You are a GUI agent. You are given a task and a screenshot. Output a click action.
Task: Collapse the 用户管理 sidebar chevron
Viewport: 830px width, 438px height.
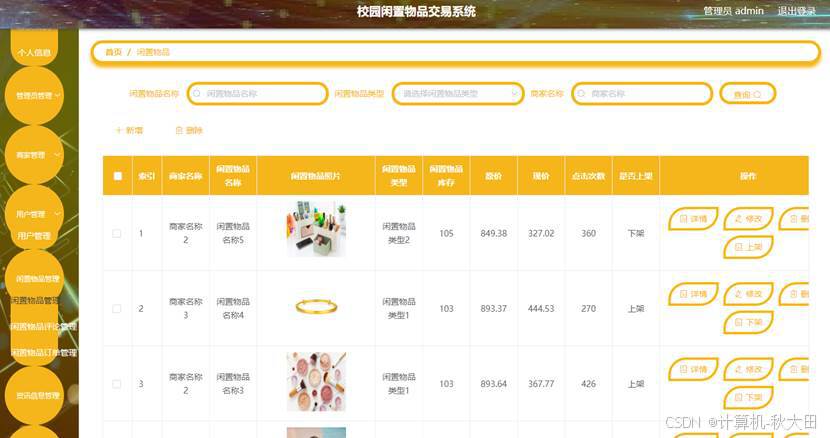coord(58,214)
